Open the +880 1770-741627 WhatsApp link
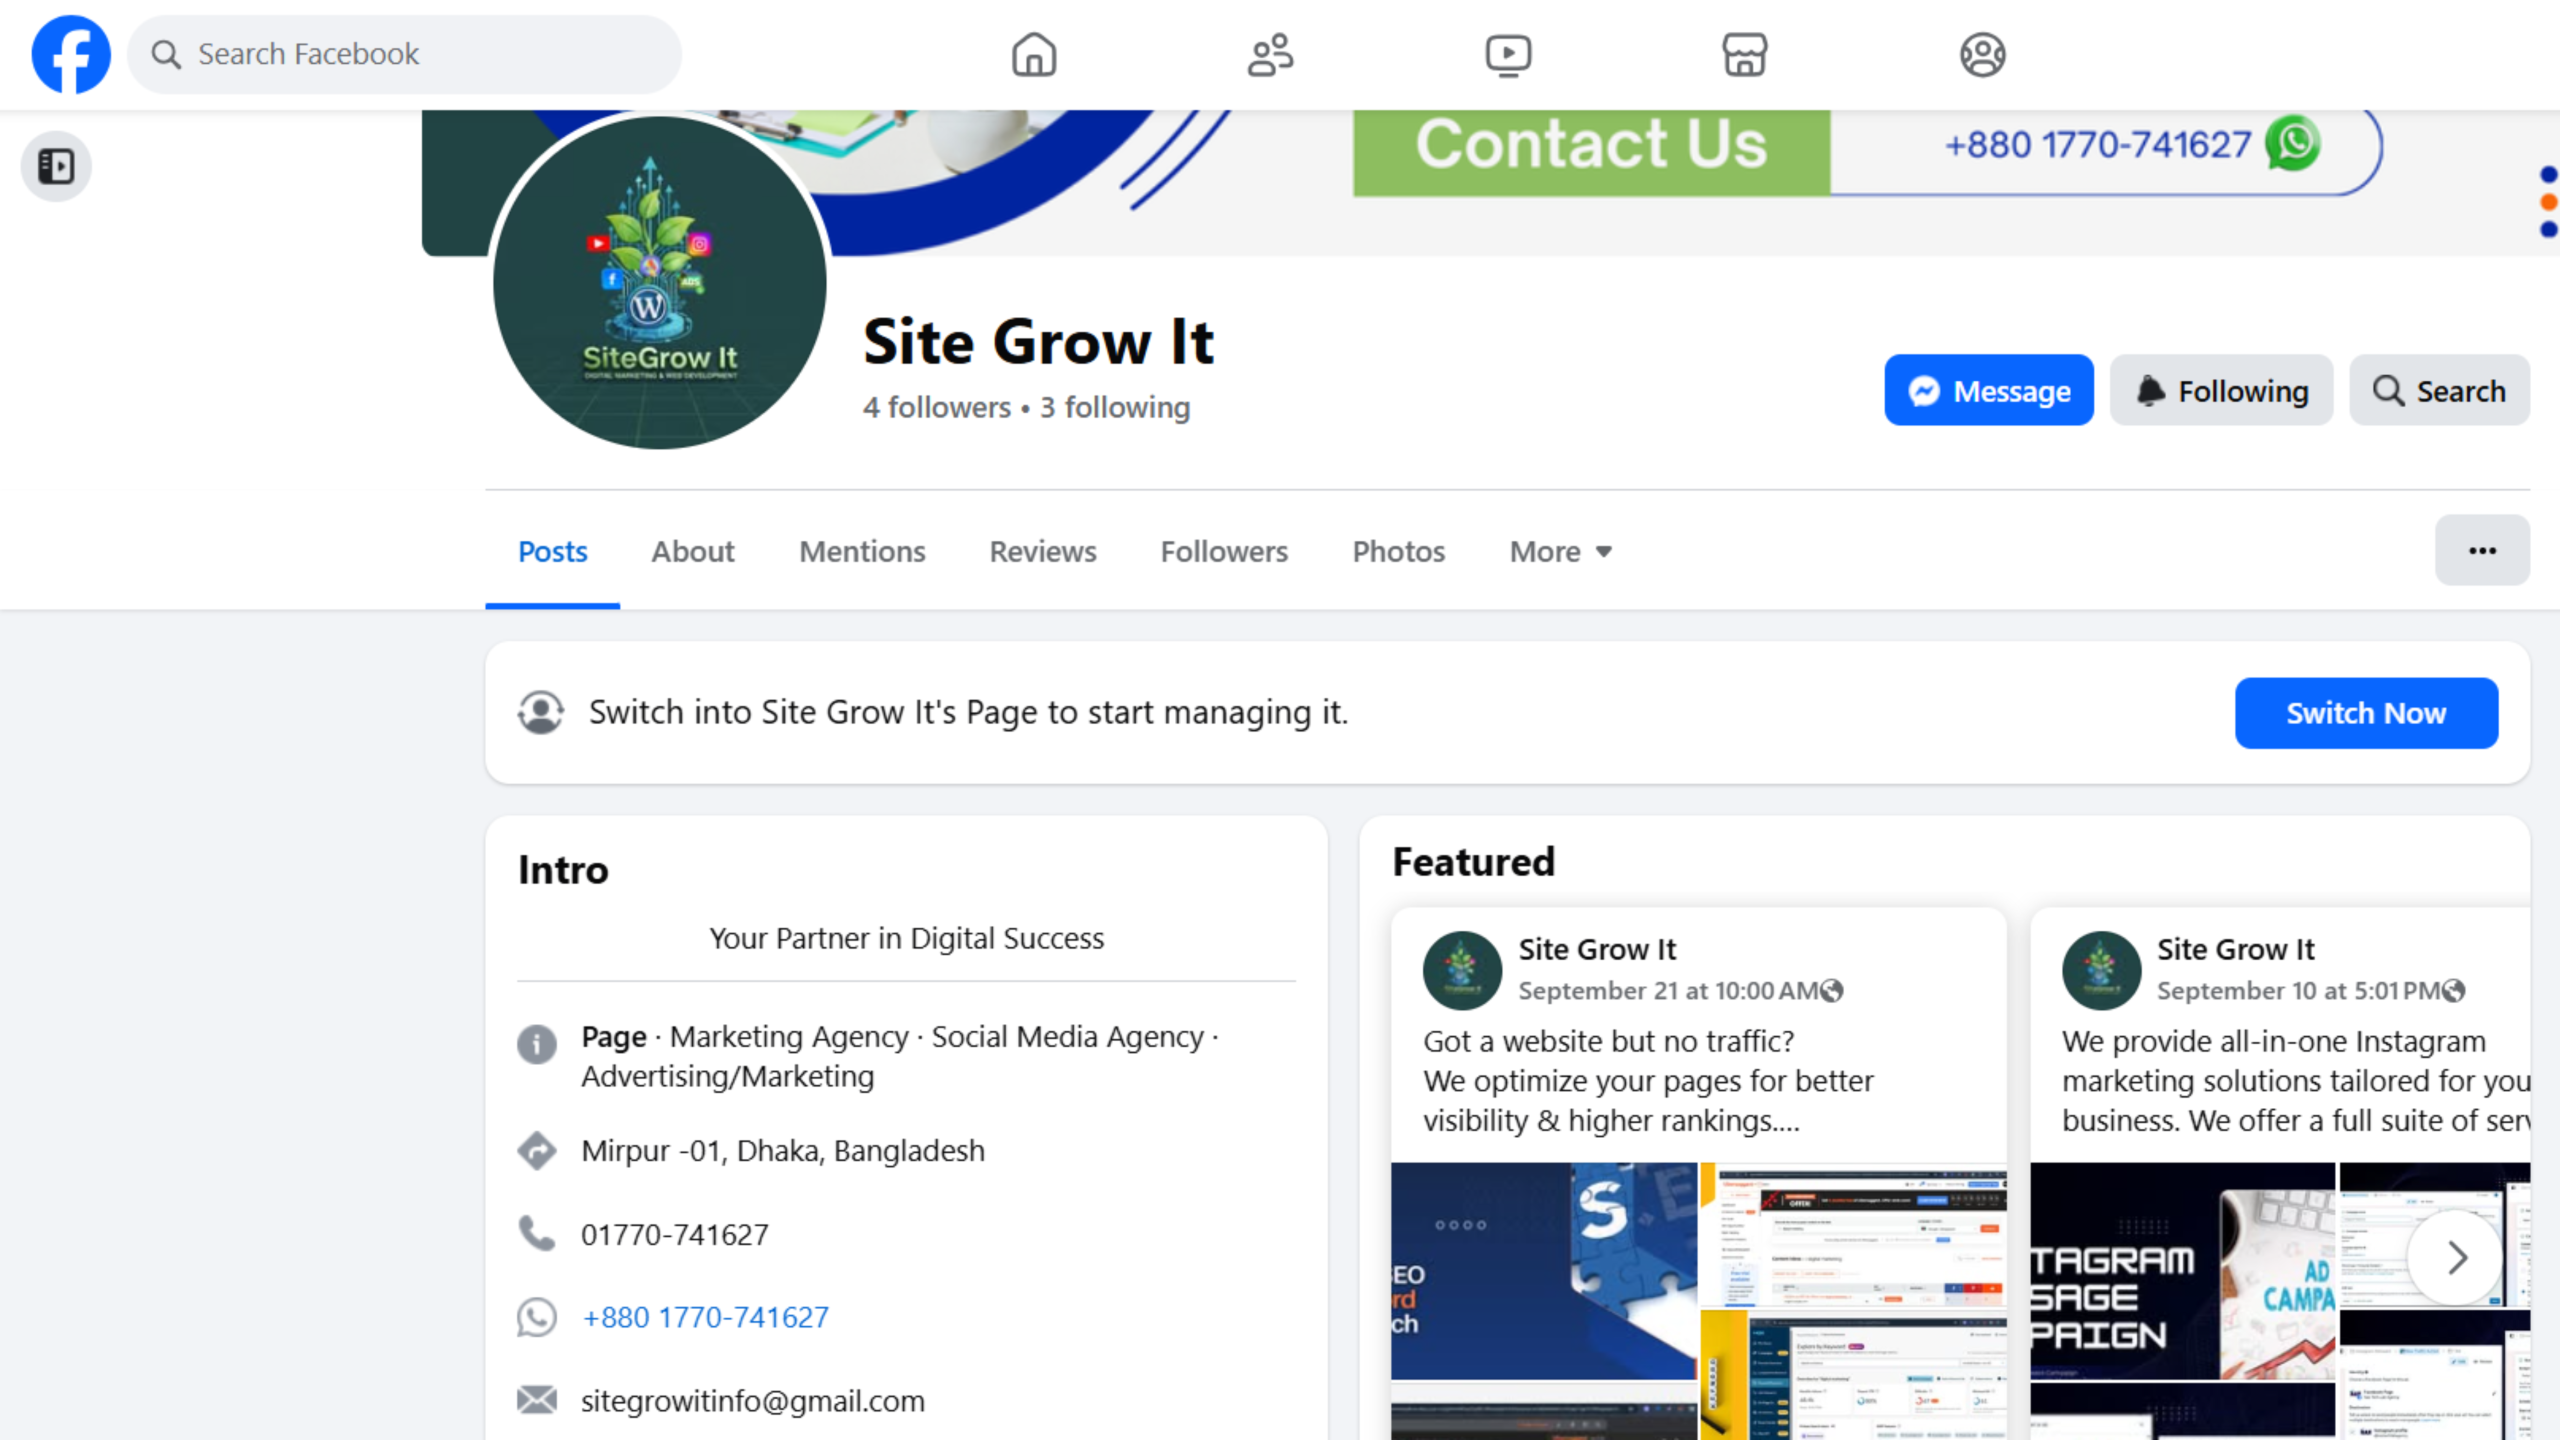Image resolution: width=2560 pixels, height=1440 pixels. coord(705,1317)
